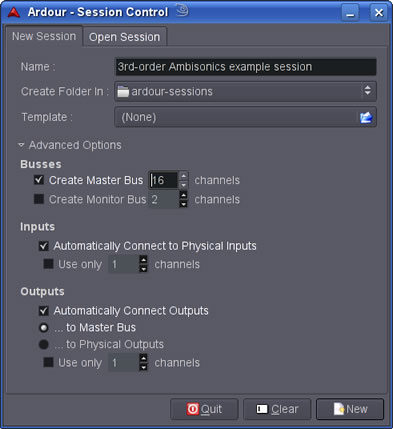Click the folder icon beside ardour-sessions
This screenshot has height=429, width=393.
(123, 91)
